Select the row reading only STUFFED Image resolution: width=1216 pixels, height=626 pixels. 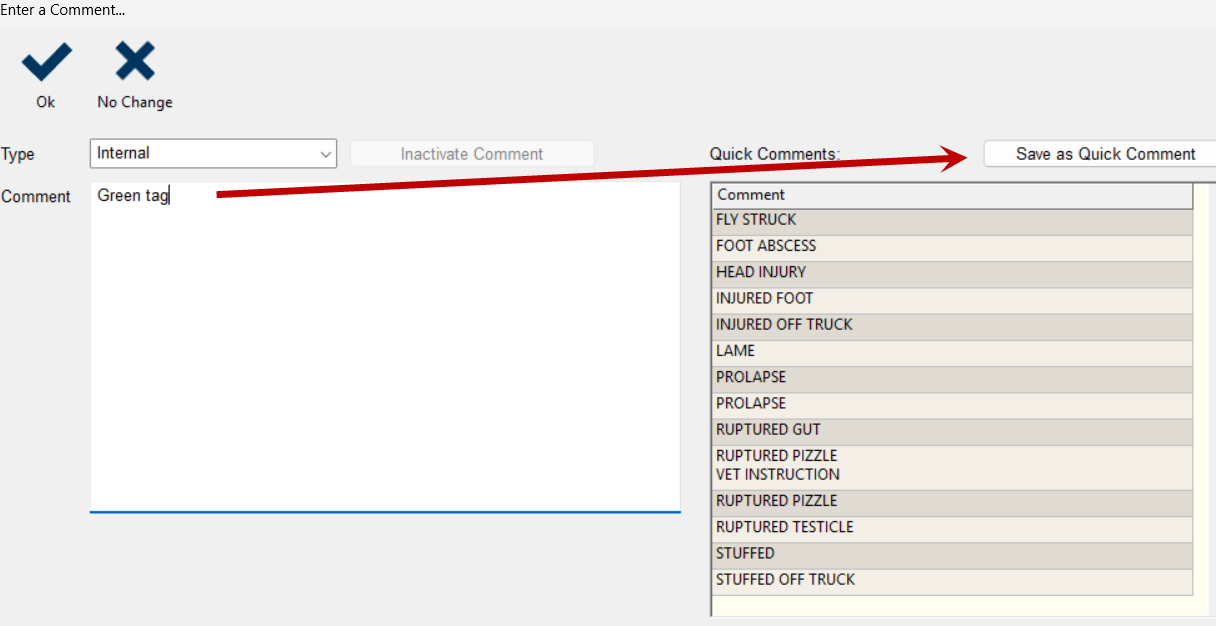pos(952,553)
